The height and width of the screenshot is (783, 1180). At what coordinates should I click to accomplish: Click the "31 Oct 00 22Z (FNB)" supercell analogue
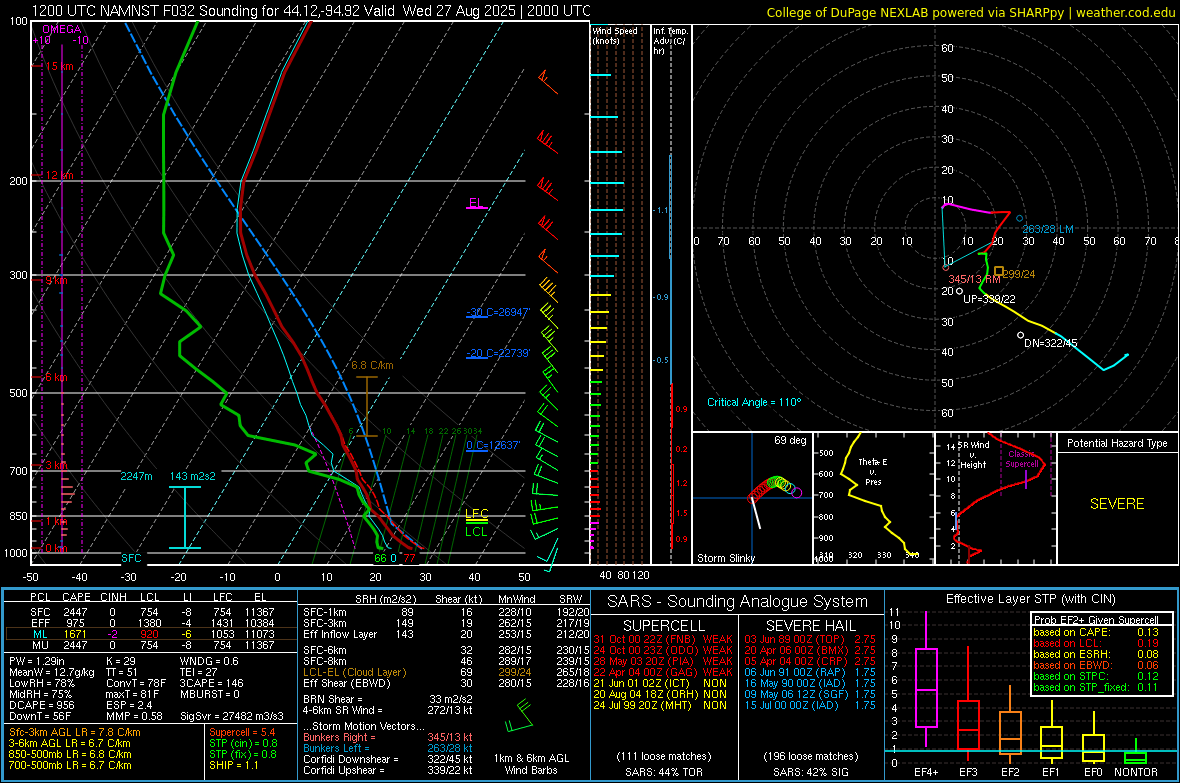coord(644,639)
